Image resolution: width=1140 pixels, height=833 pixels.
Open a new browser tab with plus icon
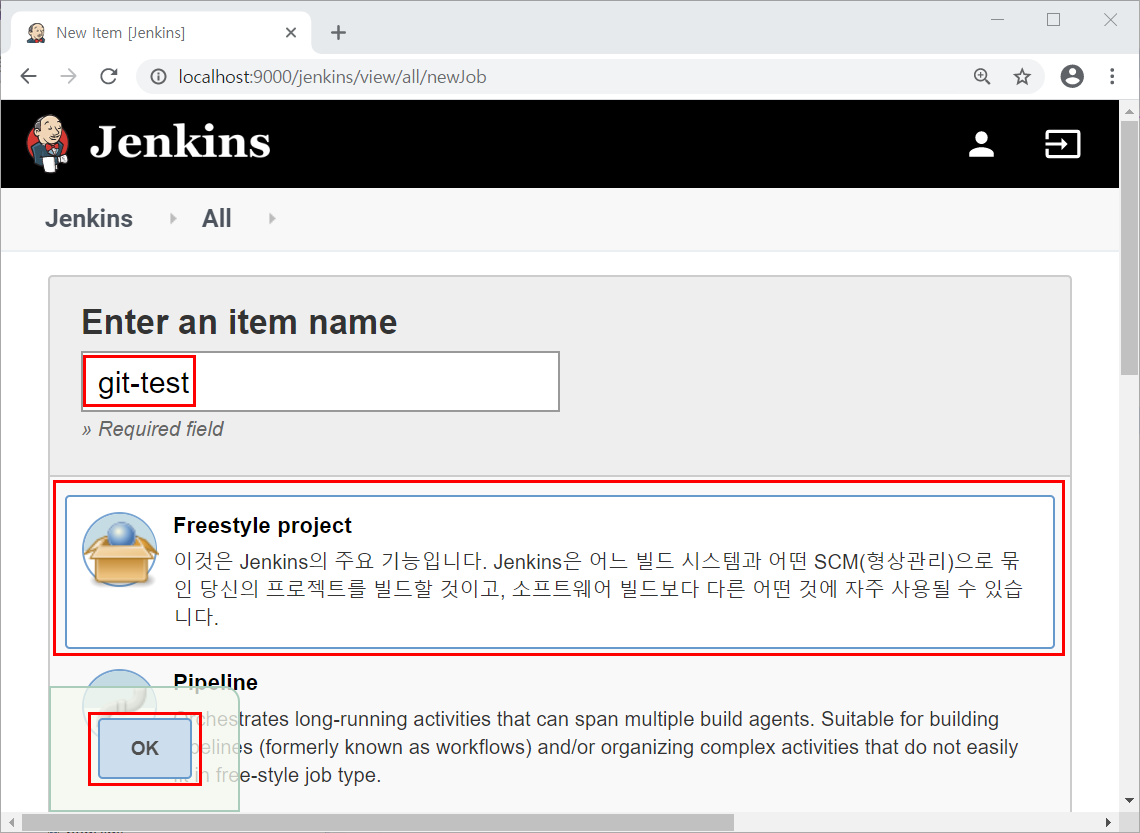click(338, 33)
